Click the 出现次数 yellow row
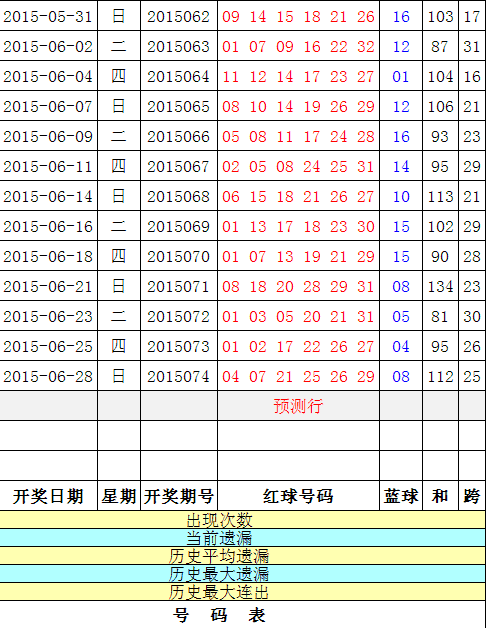The height and width of the screenshot is (628, 486). pyautogui.click(x=243, y=519)
